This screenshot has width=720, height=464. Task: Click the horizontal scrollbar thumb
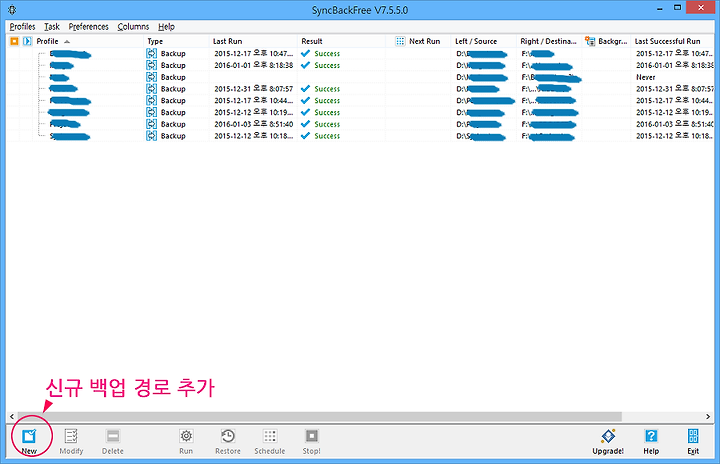pos(320,417)
